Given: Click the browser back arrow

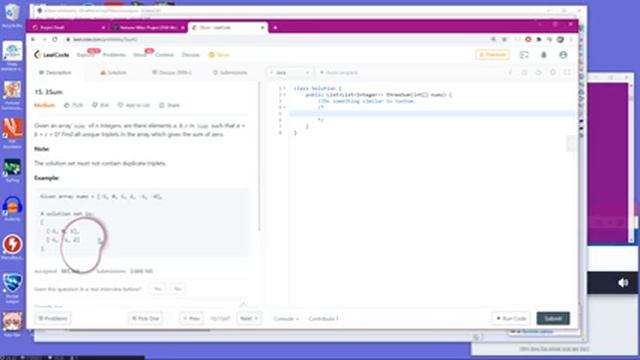Looking at the screenshot, I should [33, 39].
